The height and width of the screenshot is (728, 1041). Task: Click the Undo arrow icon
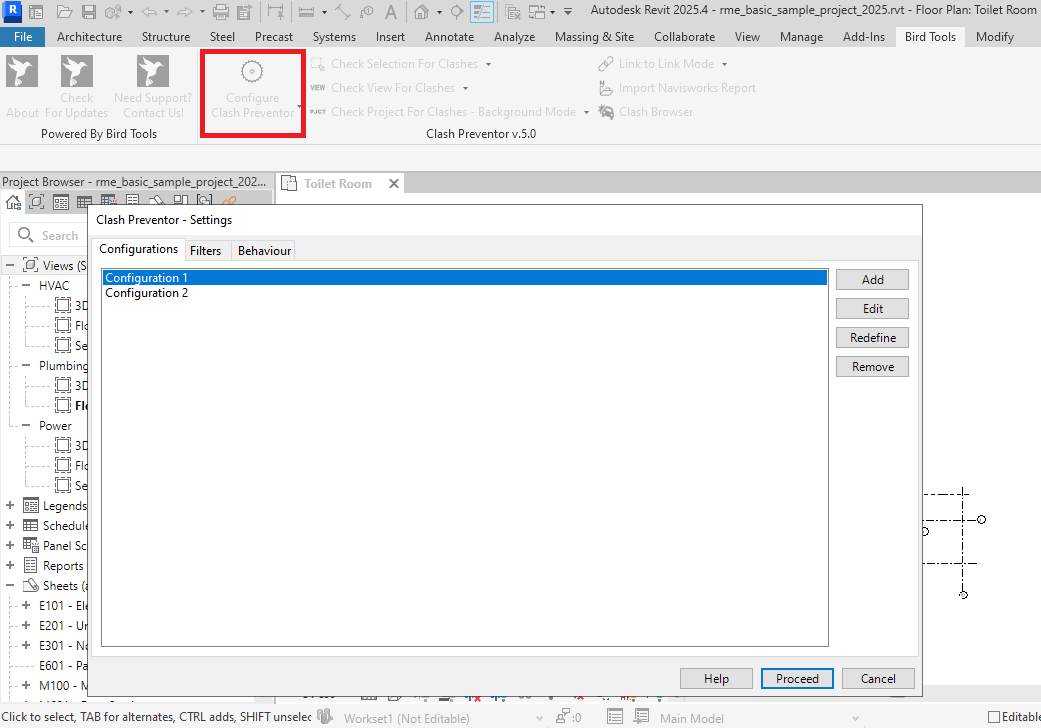click(149, 11)
